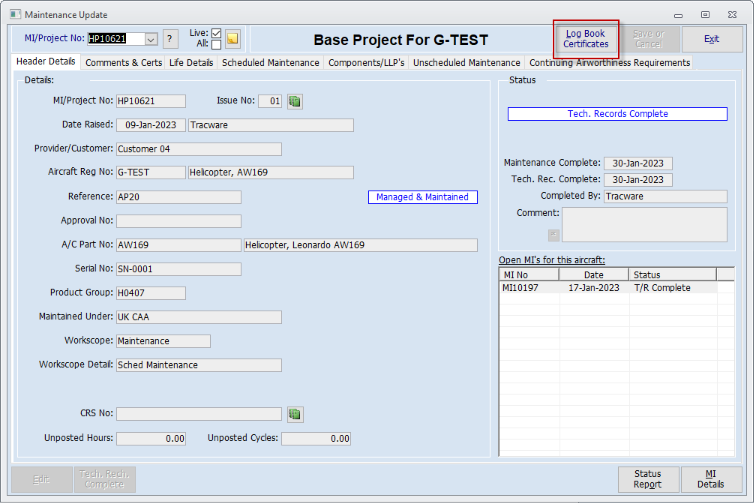Click the green icon beside CRS No
The image size is (754, 503).
click(295, 414)
